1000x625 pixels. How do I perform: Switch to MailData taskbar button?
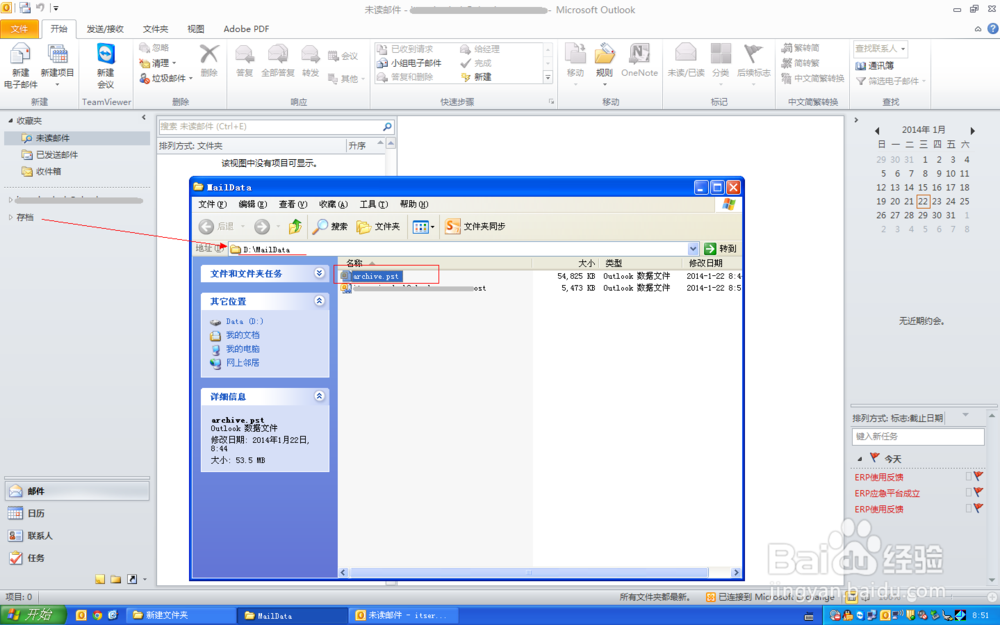[291, 615]
